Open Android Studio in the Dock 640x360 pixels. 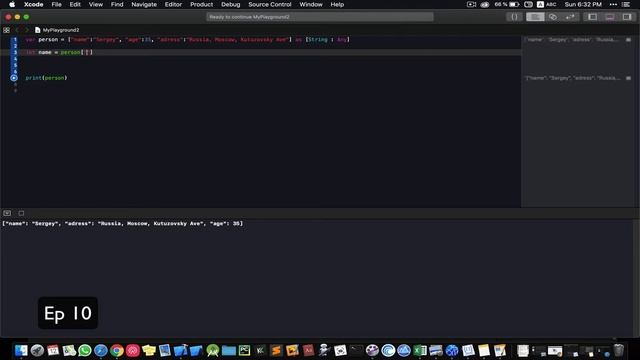pos(212,350)
